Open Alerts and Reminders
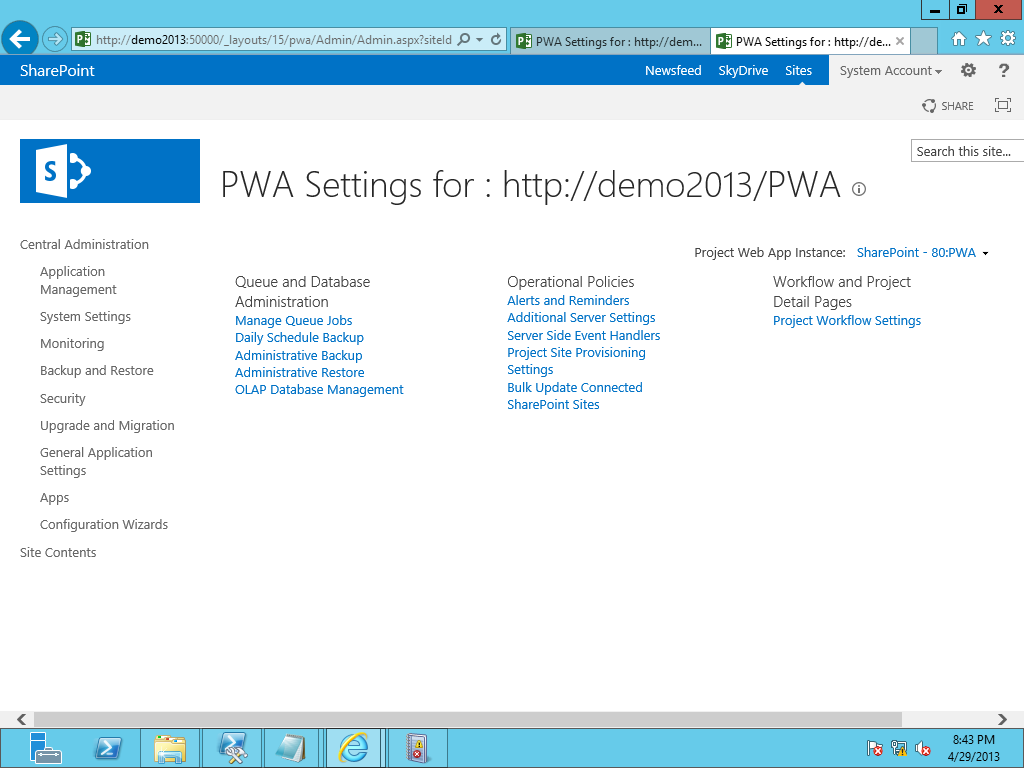 (x=568, y=300)
